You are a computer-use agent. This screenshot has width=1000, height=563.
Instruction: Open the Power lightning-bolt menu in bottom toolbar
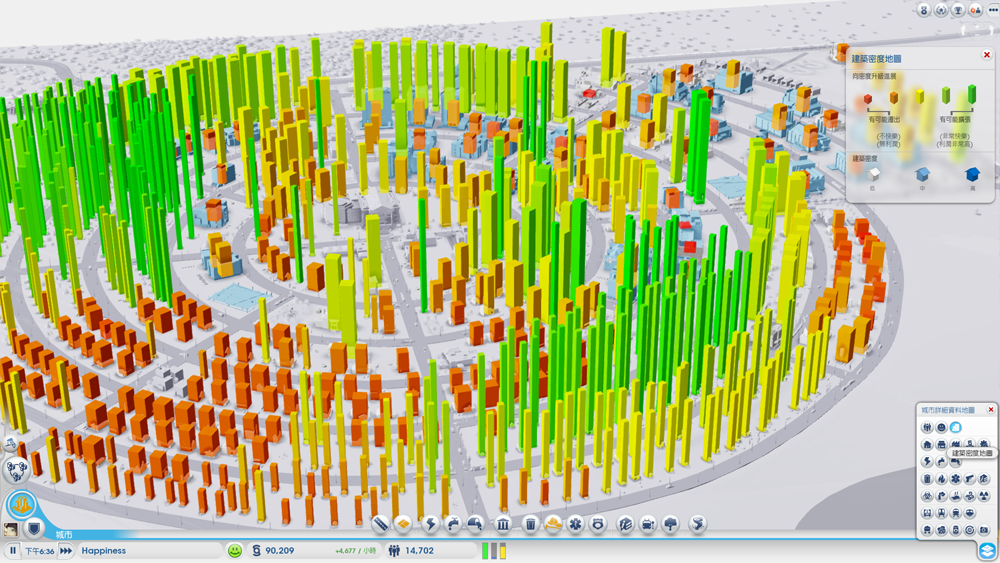pos(430,524)
